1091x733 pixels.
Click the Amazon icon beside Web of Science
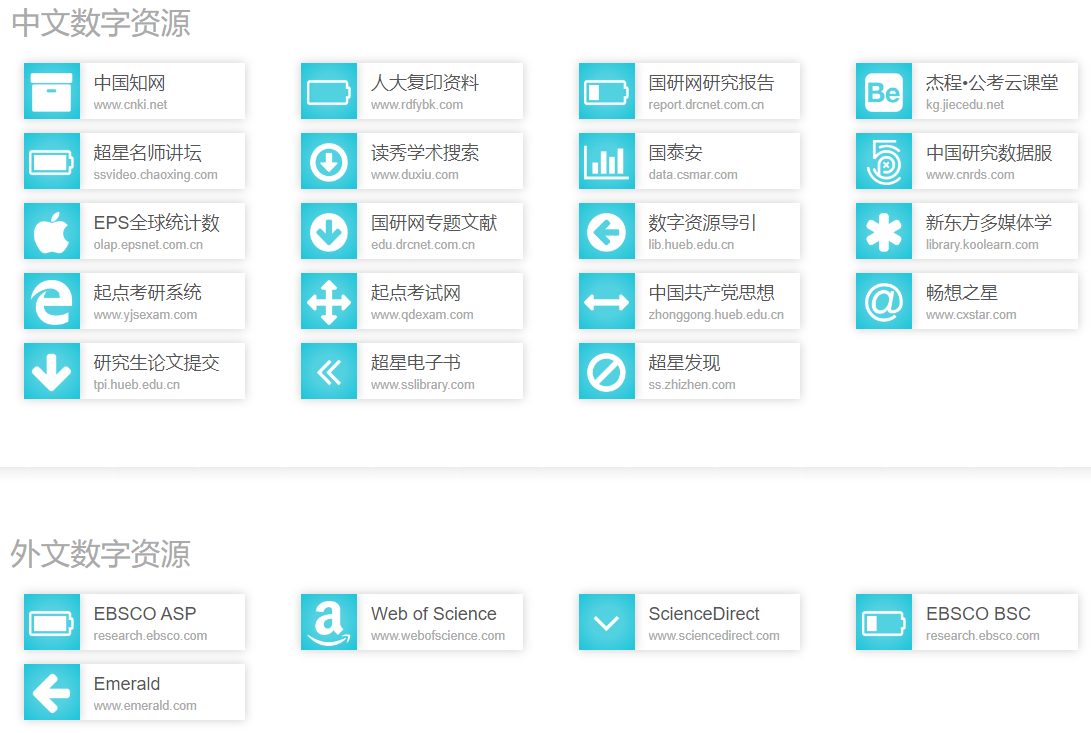click(x=329, y=622)
